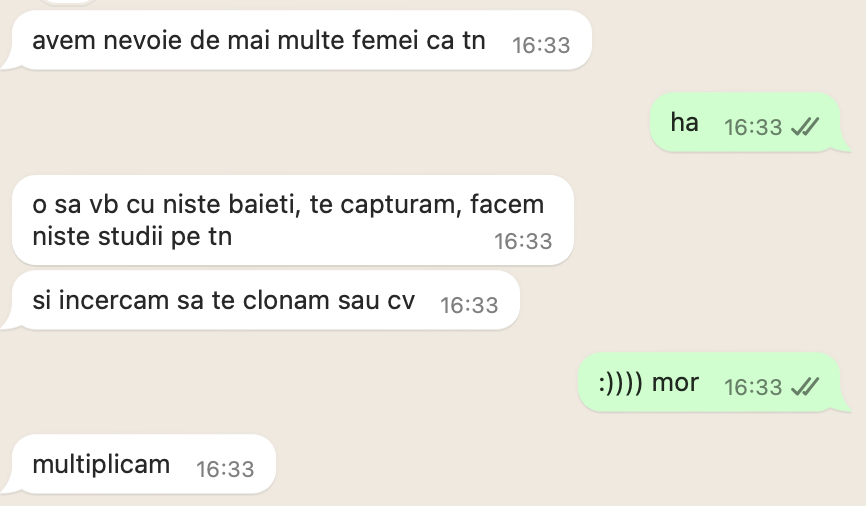Select the "multiplicam" message
866x506 pixels.
(x=101, y=465)
